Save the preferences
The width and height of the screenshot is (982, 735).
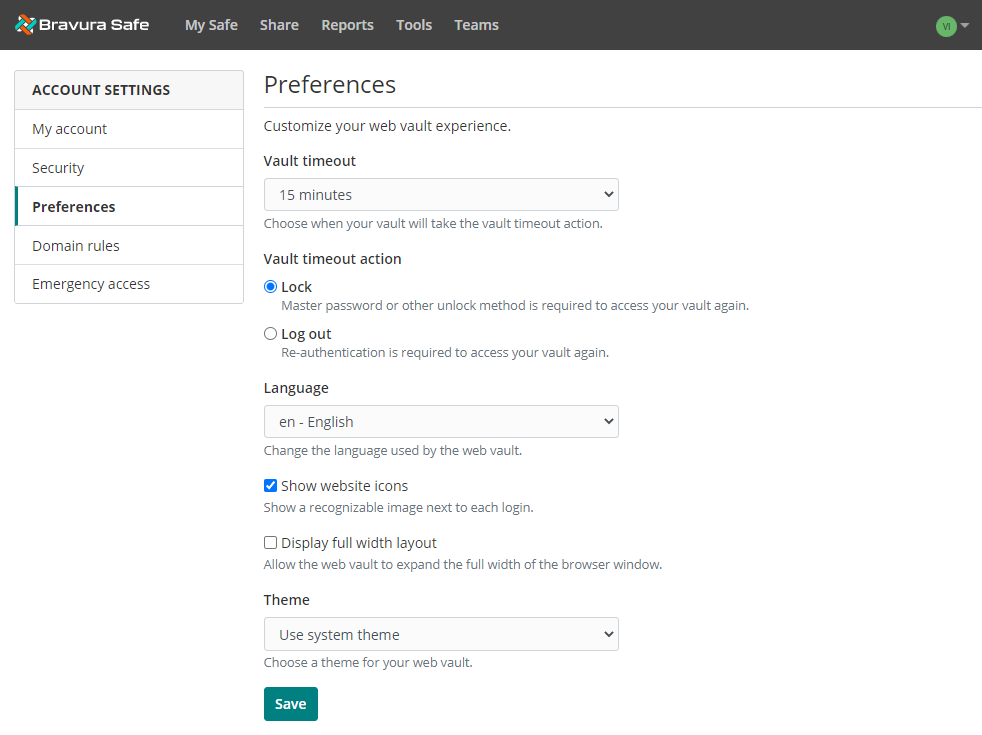(290, 704)
